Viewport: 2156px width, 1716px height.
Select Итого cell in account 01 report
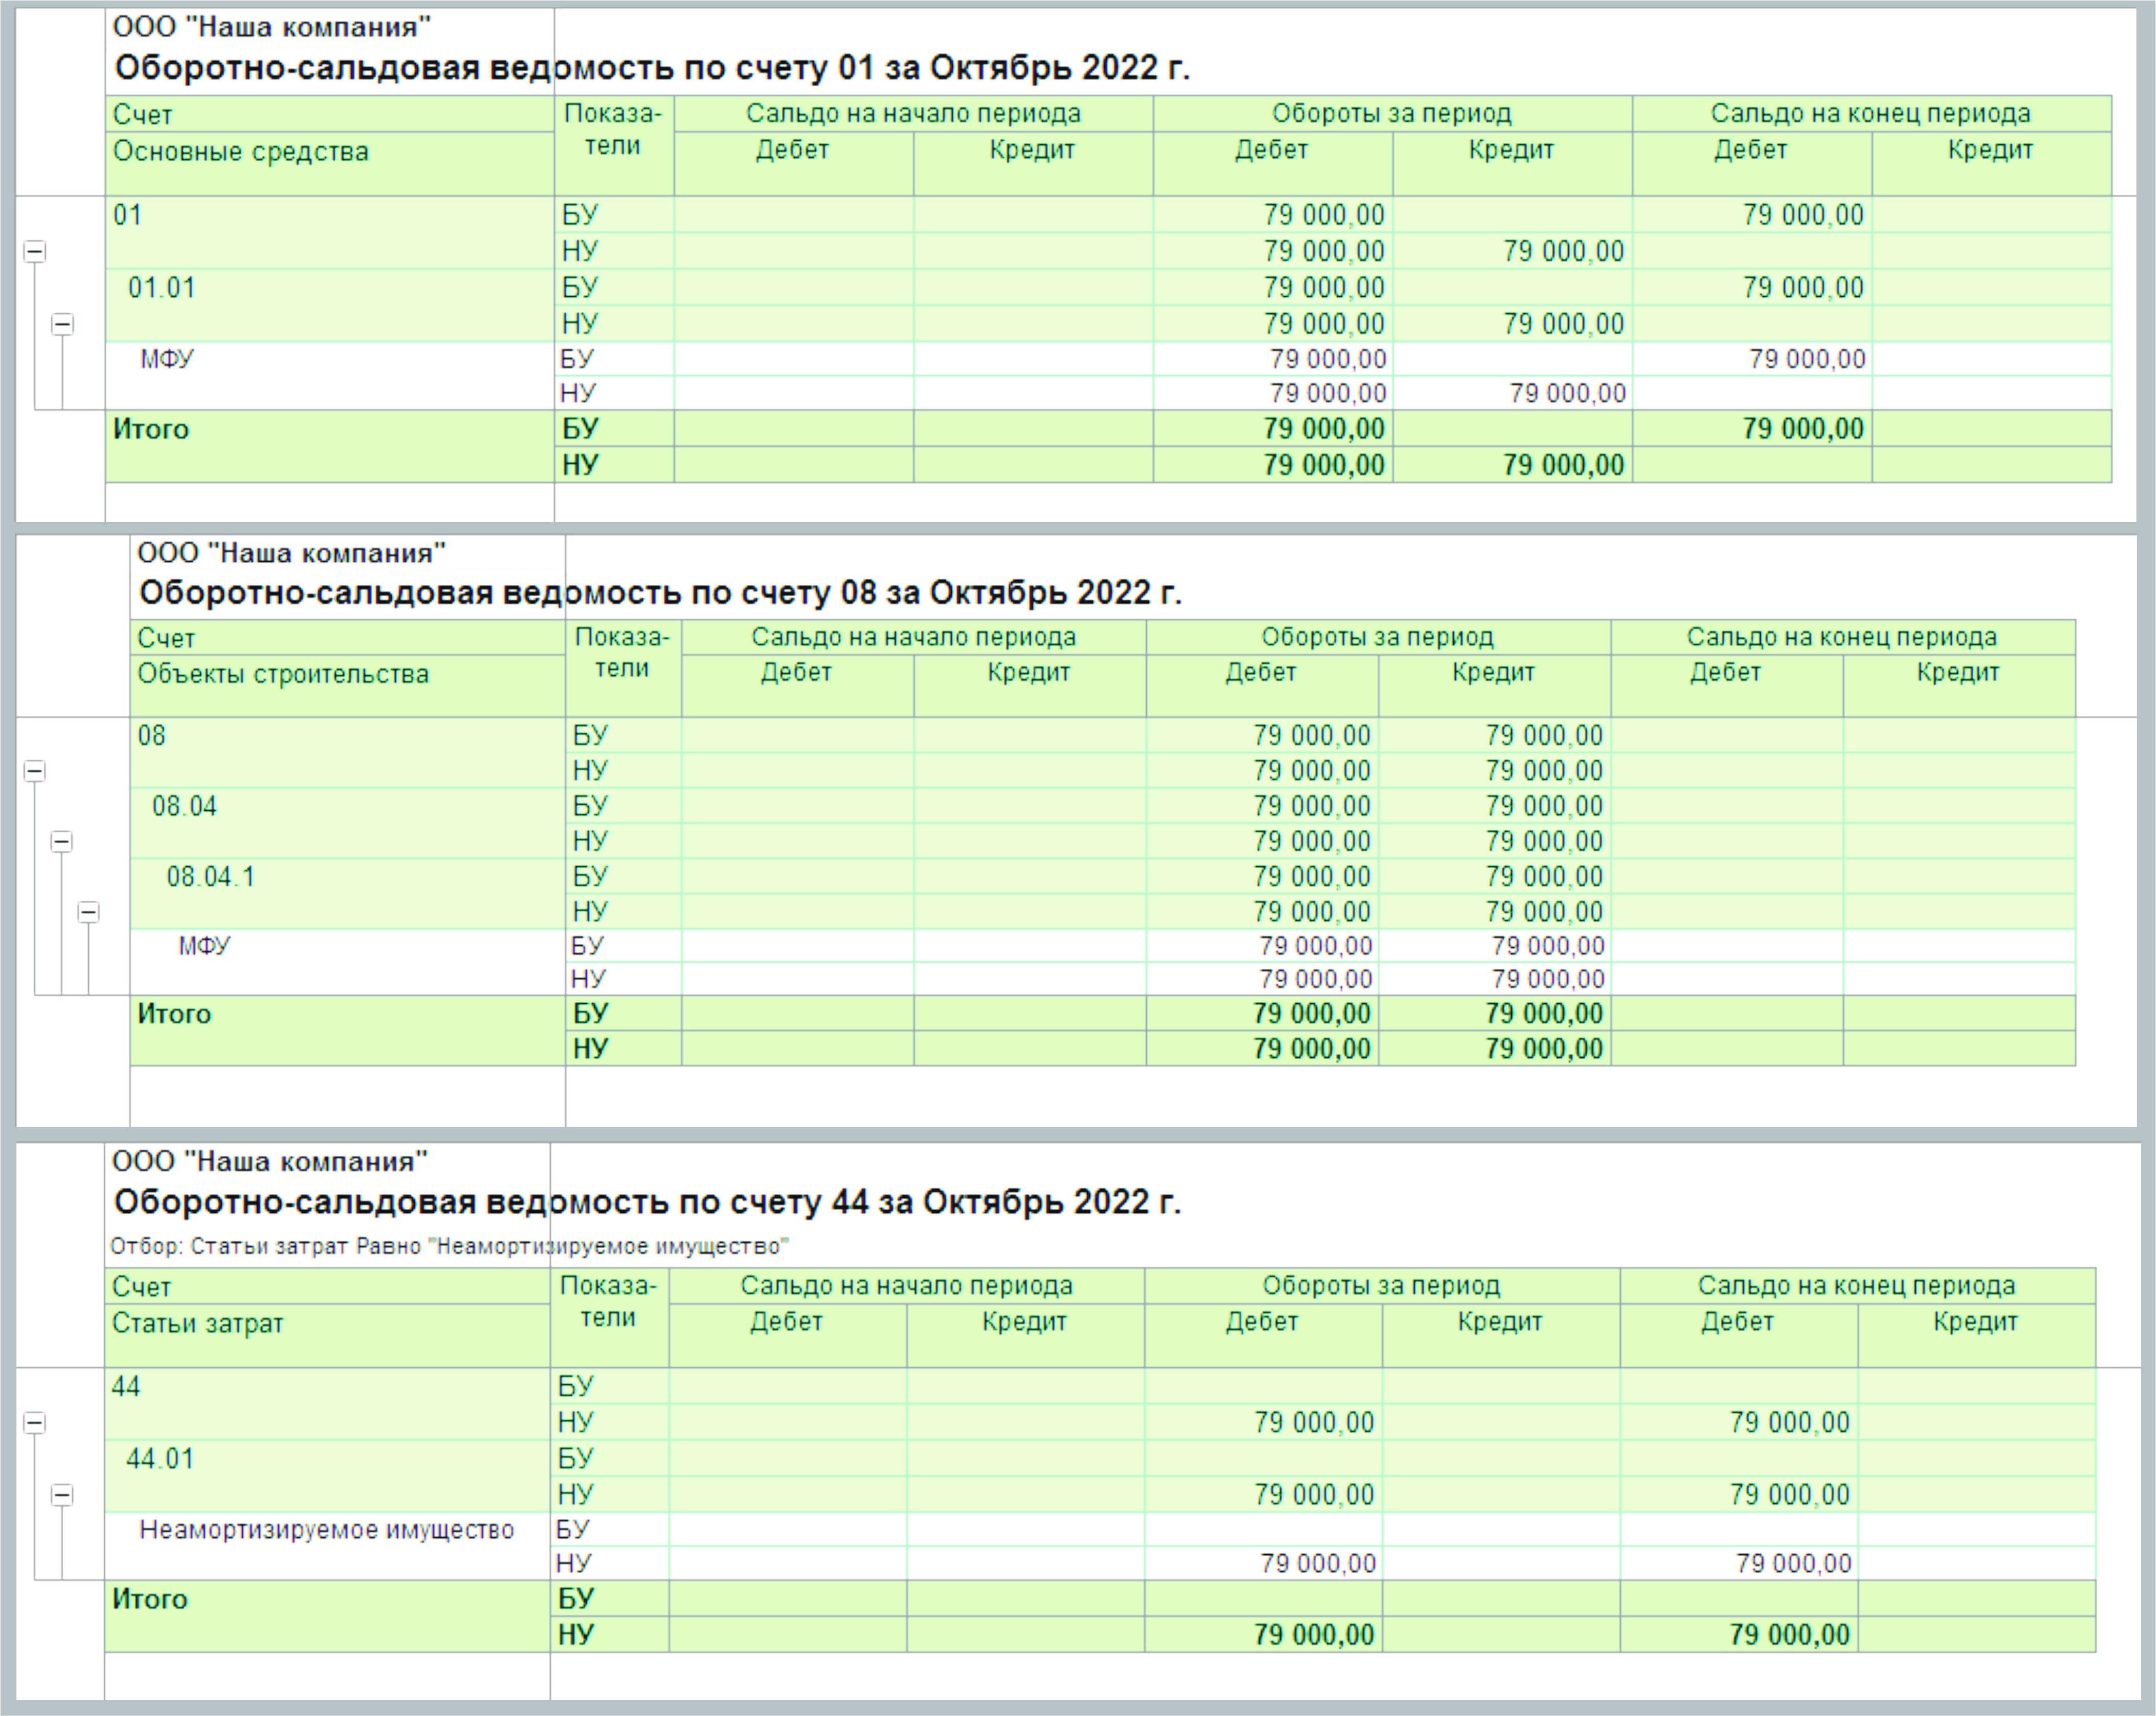pyautogui.click(x=330, y=447)
